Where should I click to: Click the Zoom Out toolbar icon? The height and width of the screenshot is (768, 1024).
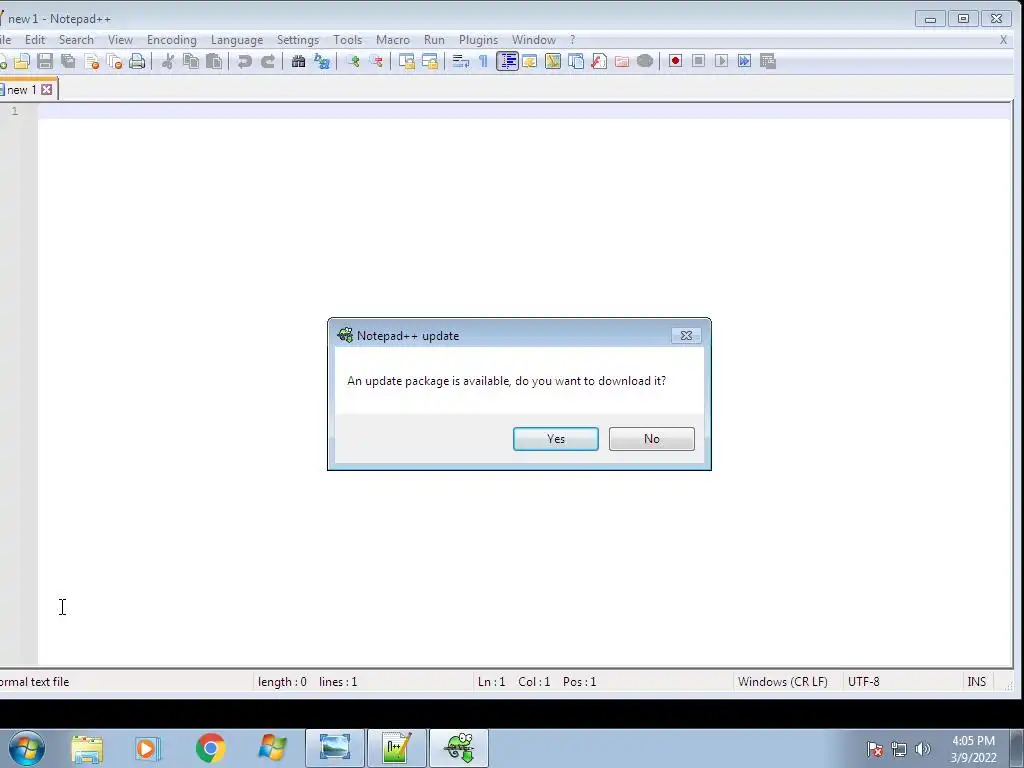point(376,61)
